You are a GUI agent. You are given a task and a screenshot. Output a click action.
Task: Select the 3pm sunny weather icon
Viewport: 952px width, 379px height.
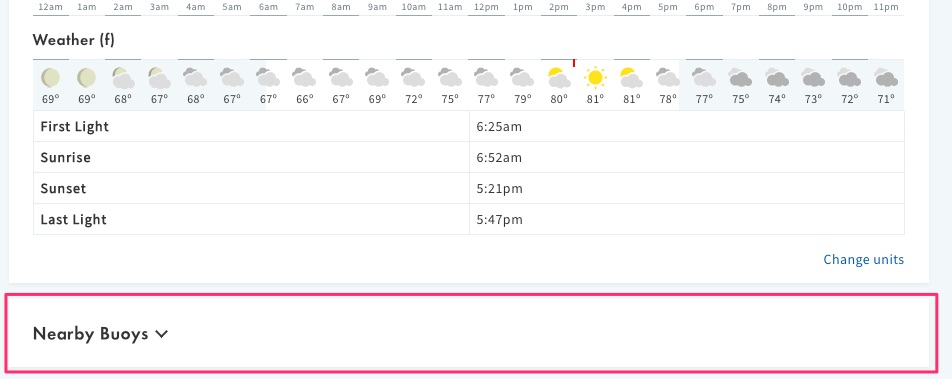click(595, 78)
